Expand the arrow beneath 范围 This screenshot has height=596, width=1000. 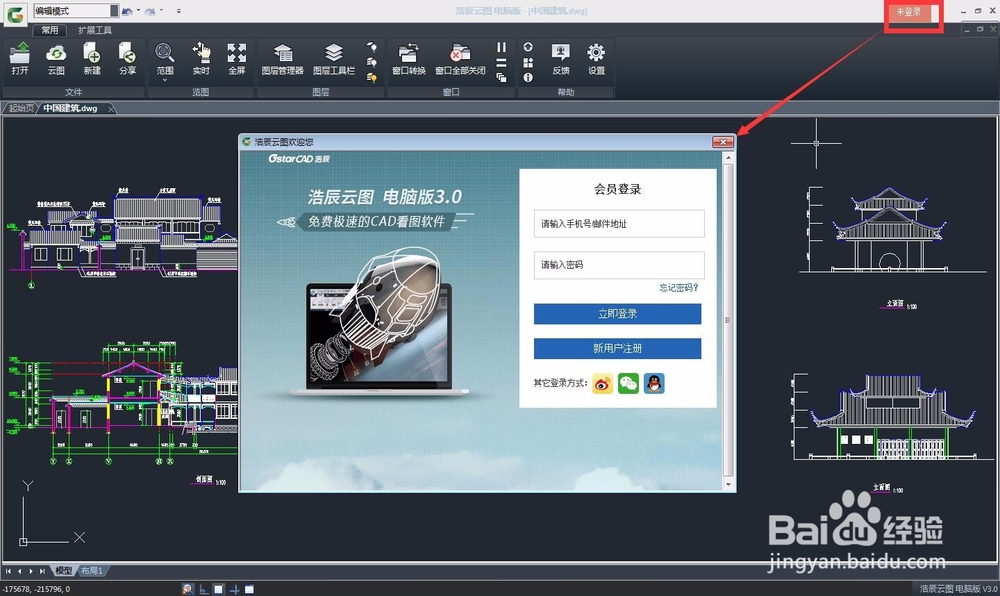point(165,81)
